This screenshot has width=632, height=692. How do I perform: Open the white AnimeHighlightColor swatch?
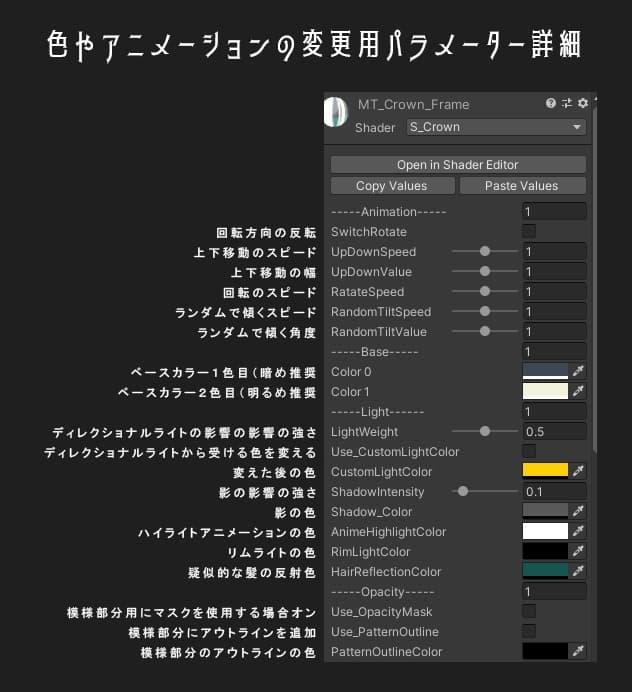[x=545, y=531]
